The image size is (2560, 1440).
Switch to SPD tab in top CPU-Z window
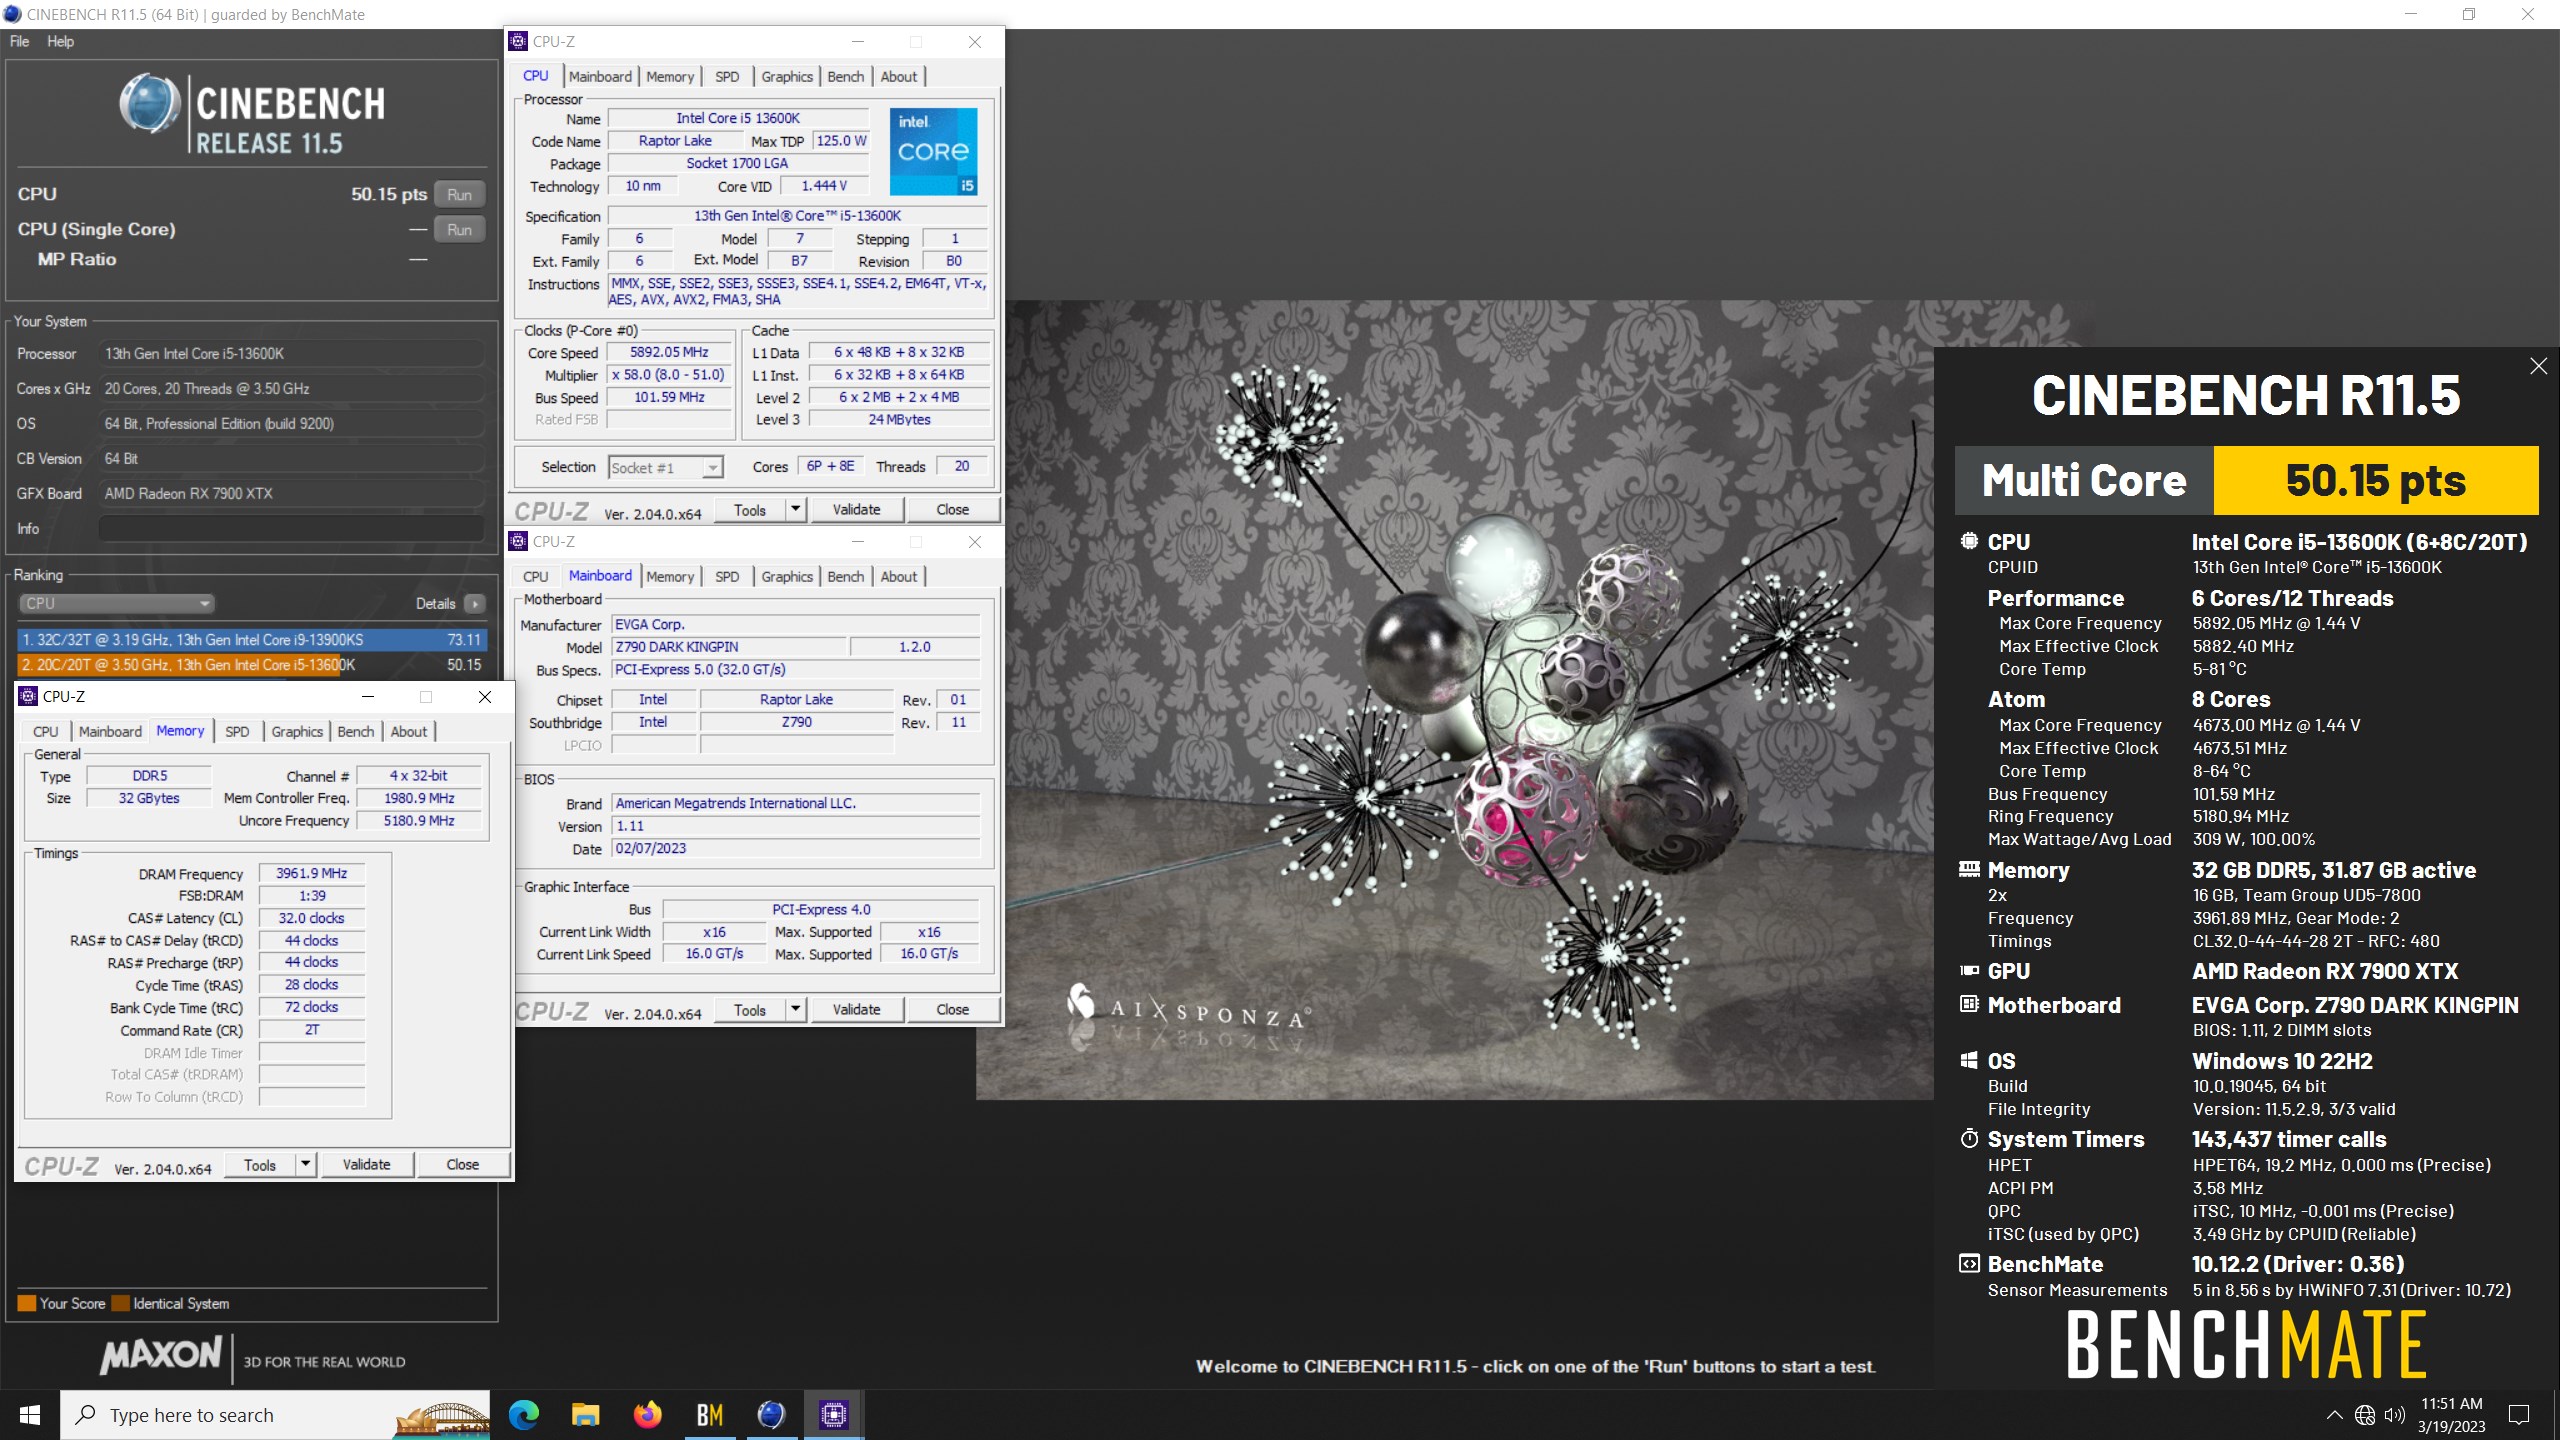pos(727,76)
